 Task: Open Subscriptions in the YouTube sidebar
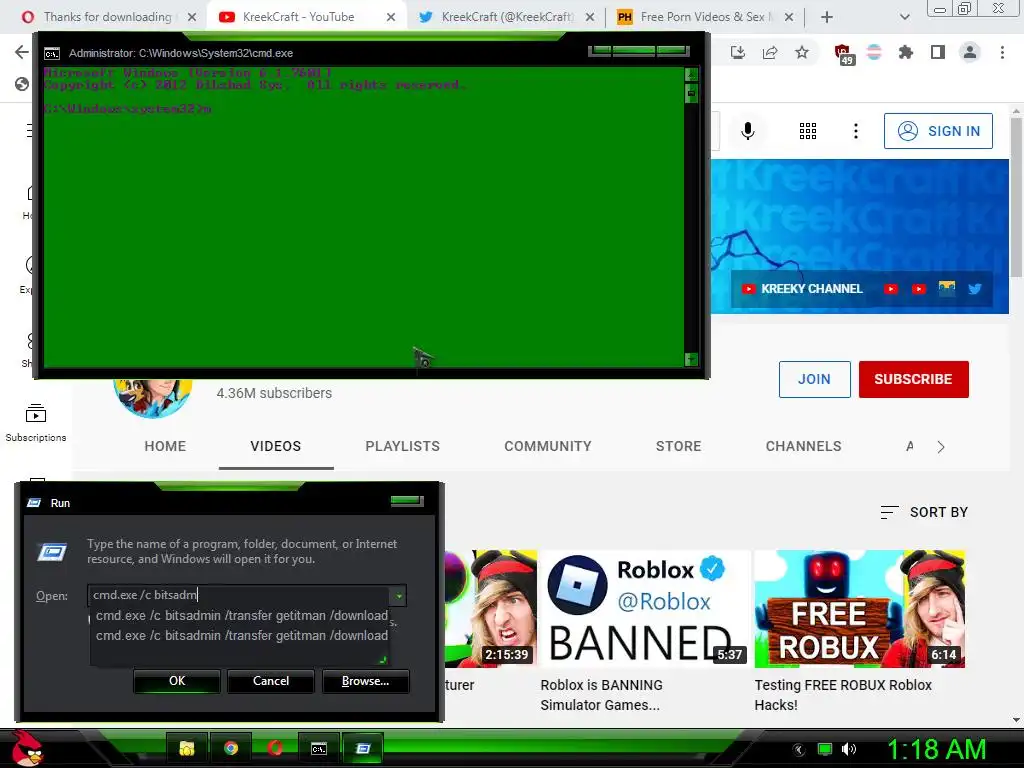click(x=36, y=423)
